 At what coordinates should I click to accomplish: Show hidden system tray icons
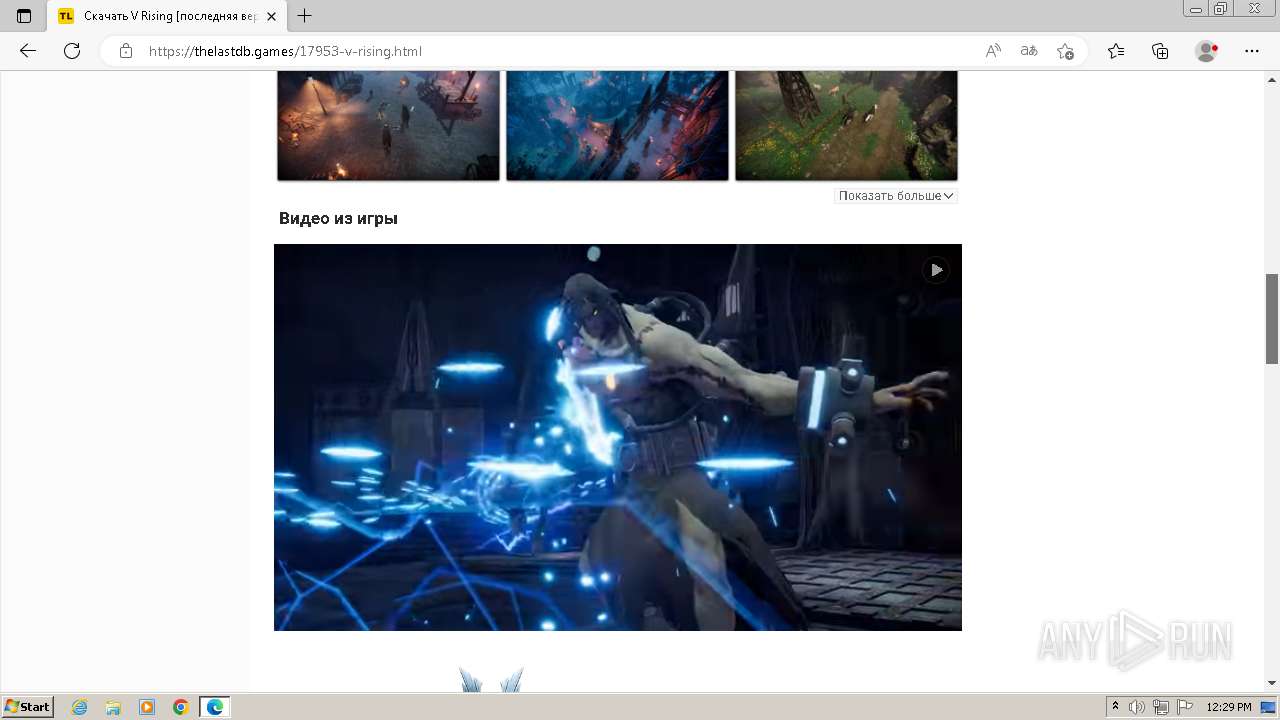tap(1116, 707)
